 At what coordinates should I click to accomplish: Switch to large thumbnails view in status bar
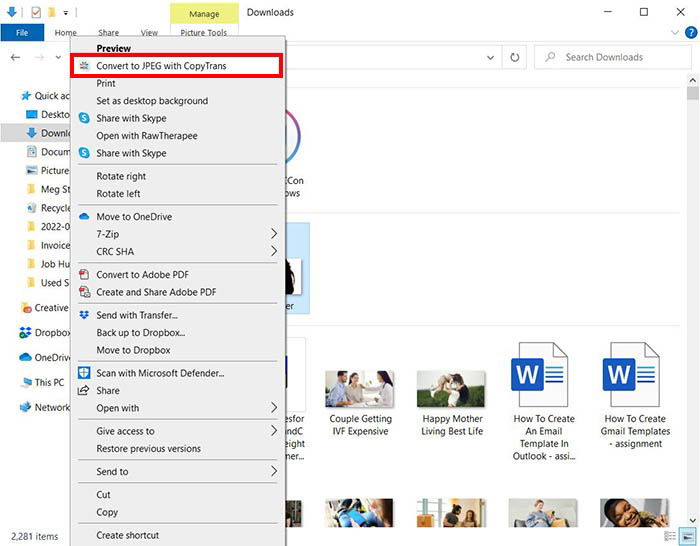pos(688,535)
